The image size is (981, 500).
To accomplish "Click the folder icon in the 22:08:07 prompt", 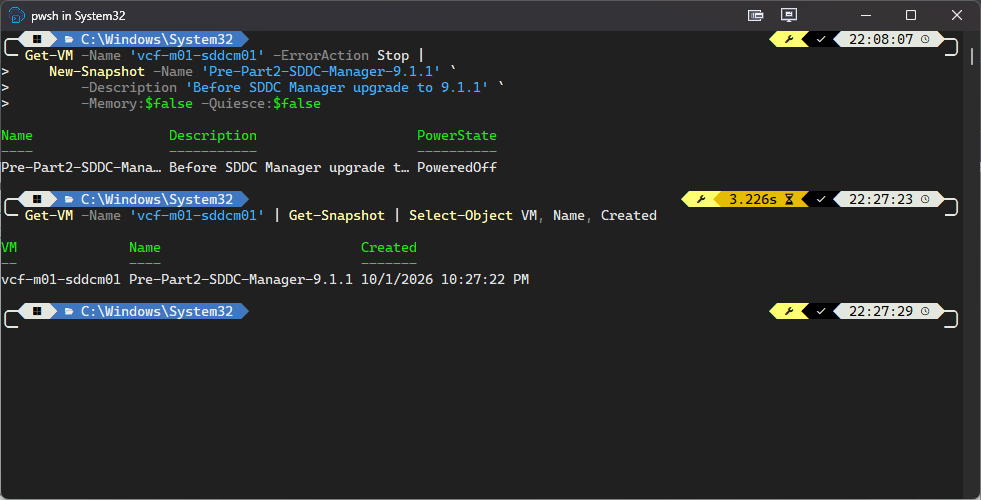I will (x=69, y=39).
